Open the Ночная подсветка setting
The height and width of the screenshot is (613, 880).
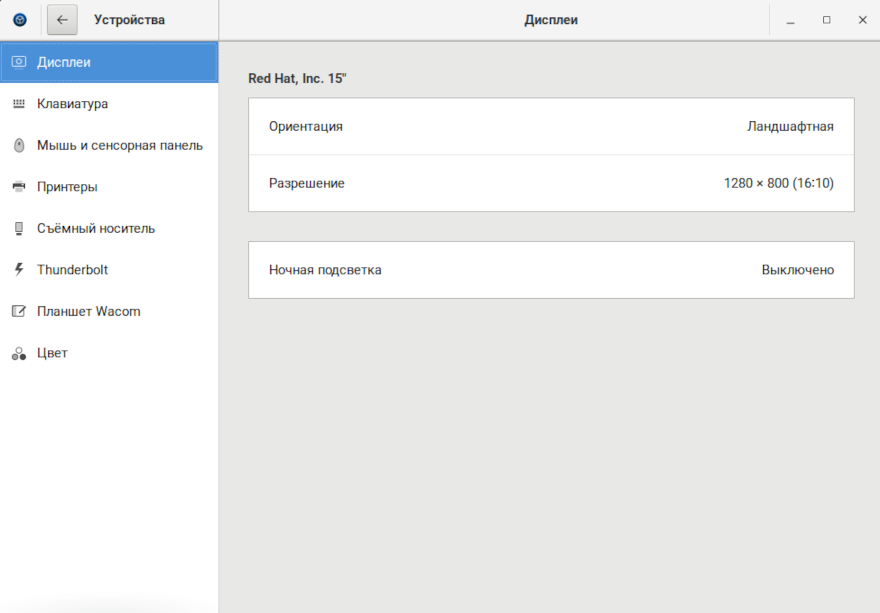click(325, 270)
